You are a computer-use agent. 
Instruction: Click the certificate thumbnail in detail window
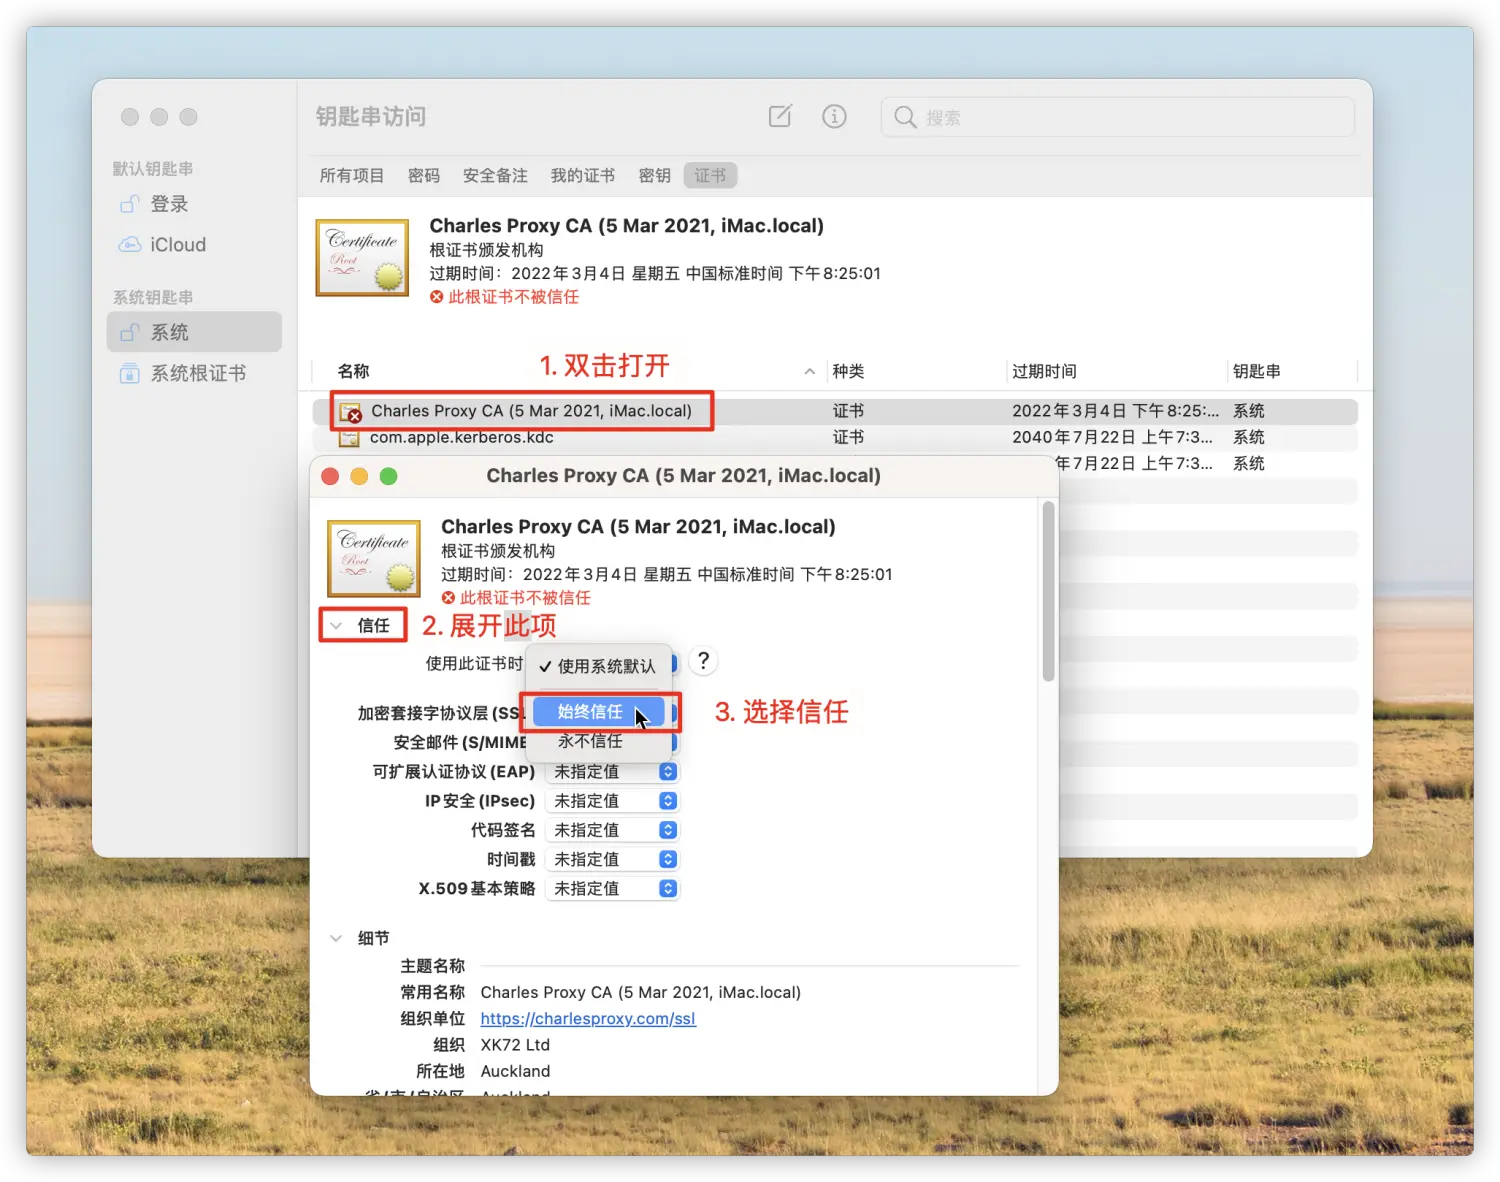pyautogui.click(x=374, y=559)
